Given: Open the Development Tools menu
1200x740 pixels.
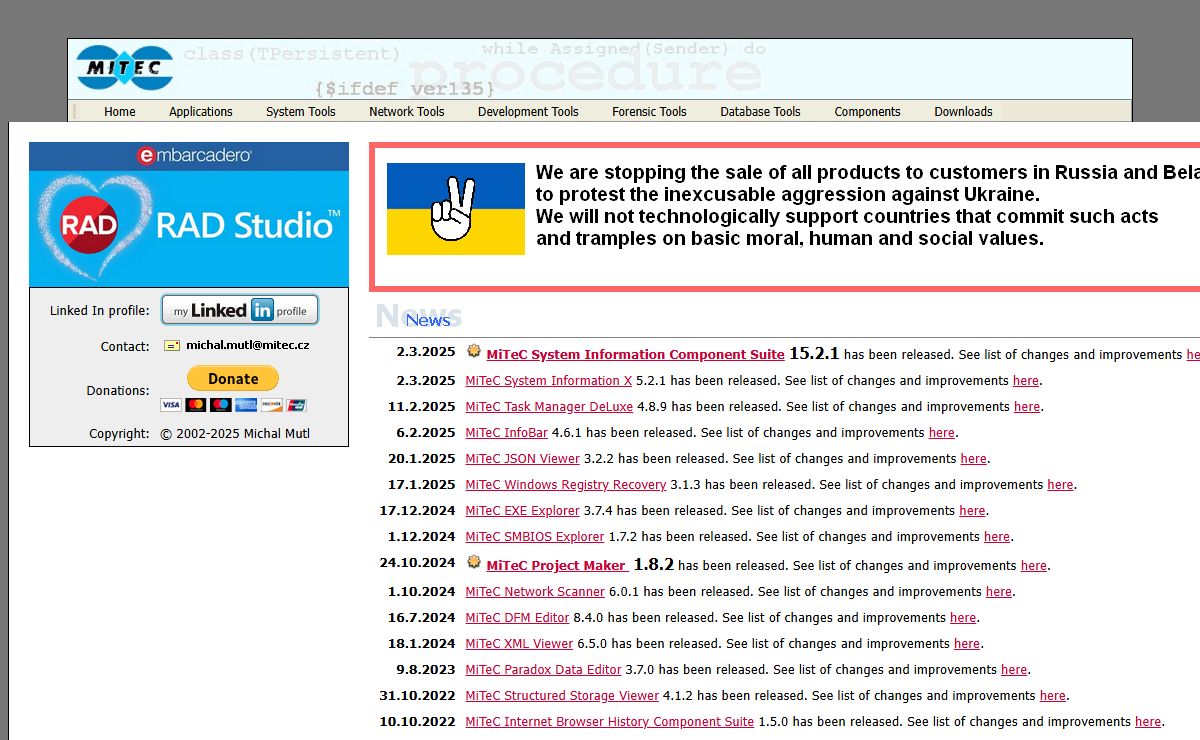Looking at the screenshot, I should [528, 112].
